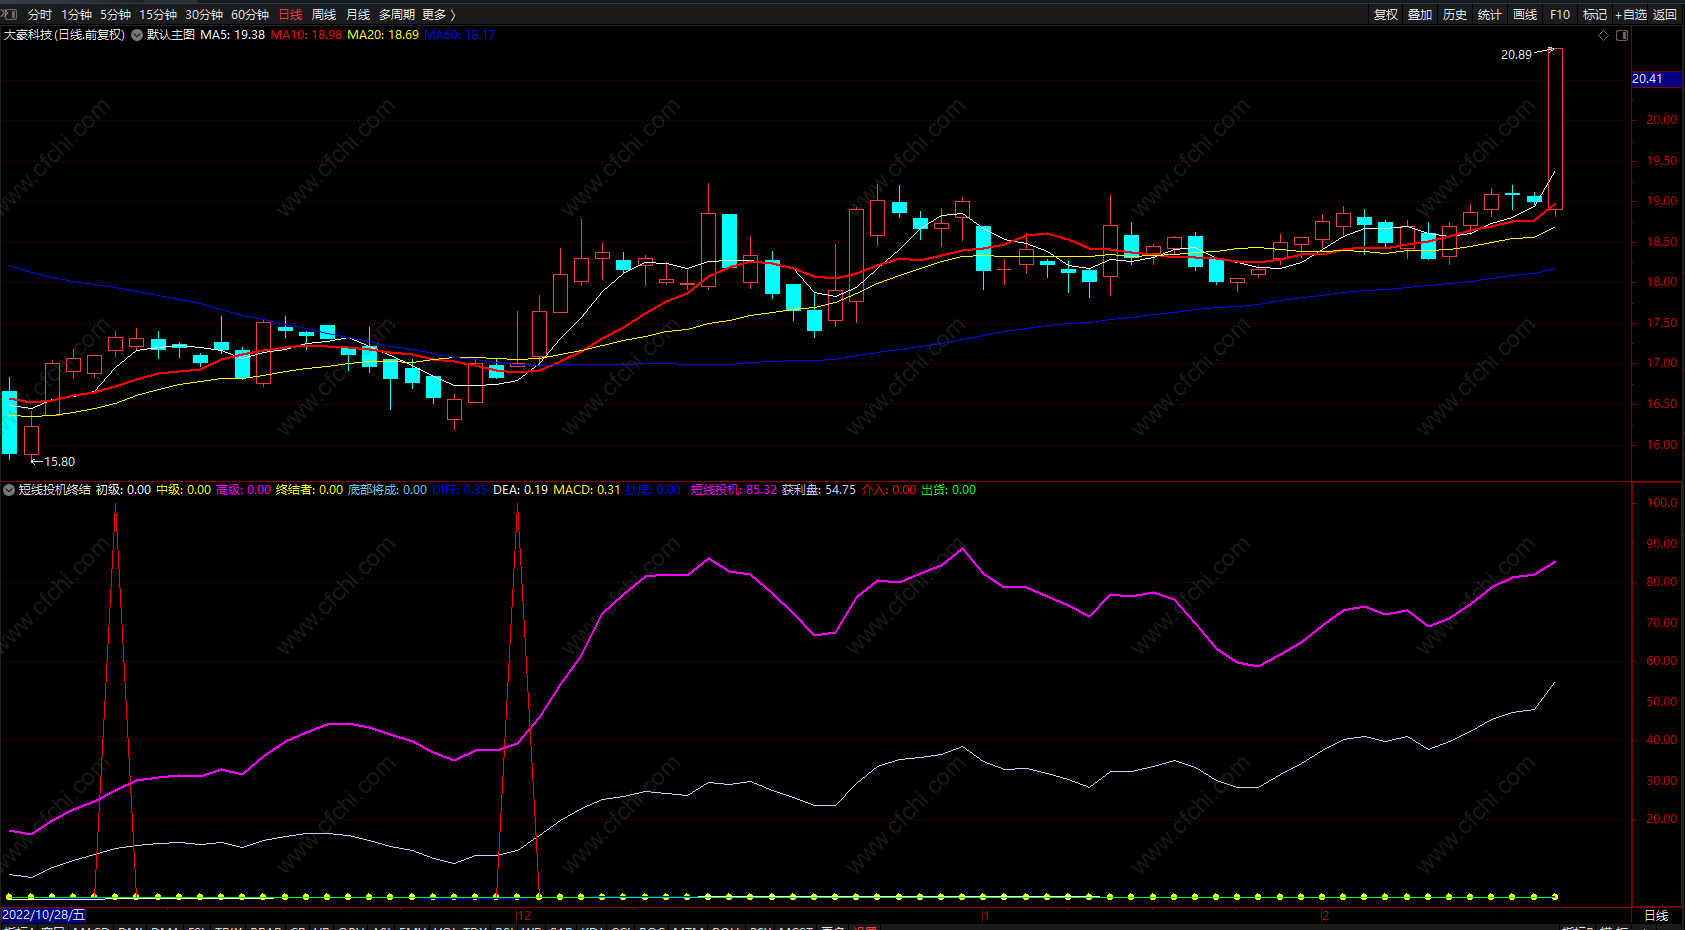Click the diamond icon on main chart

point(1604,35)
